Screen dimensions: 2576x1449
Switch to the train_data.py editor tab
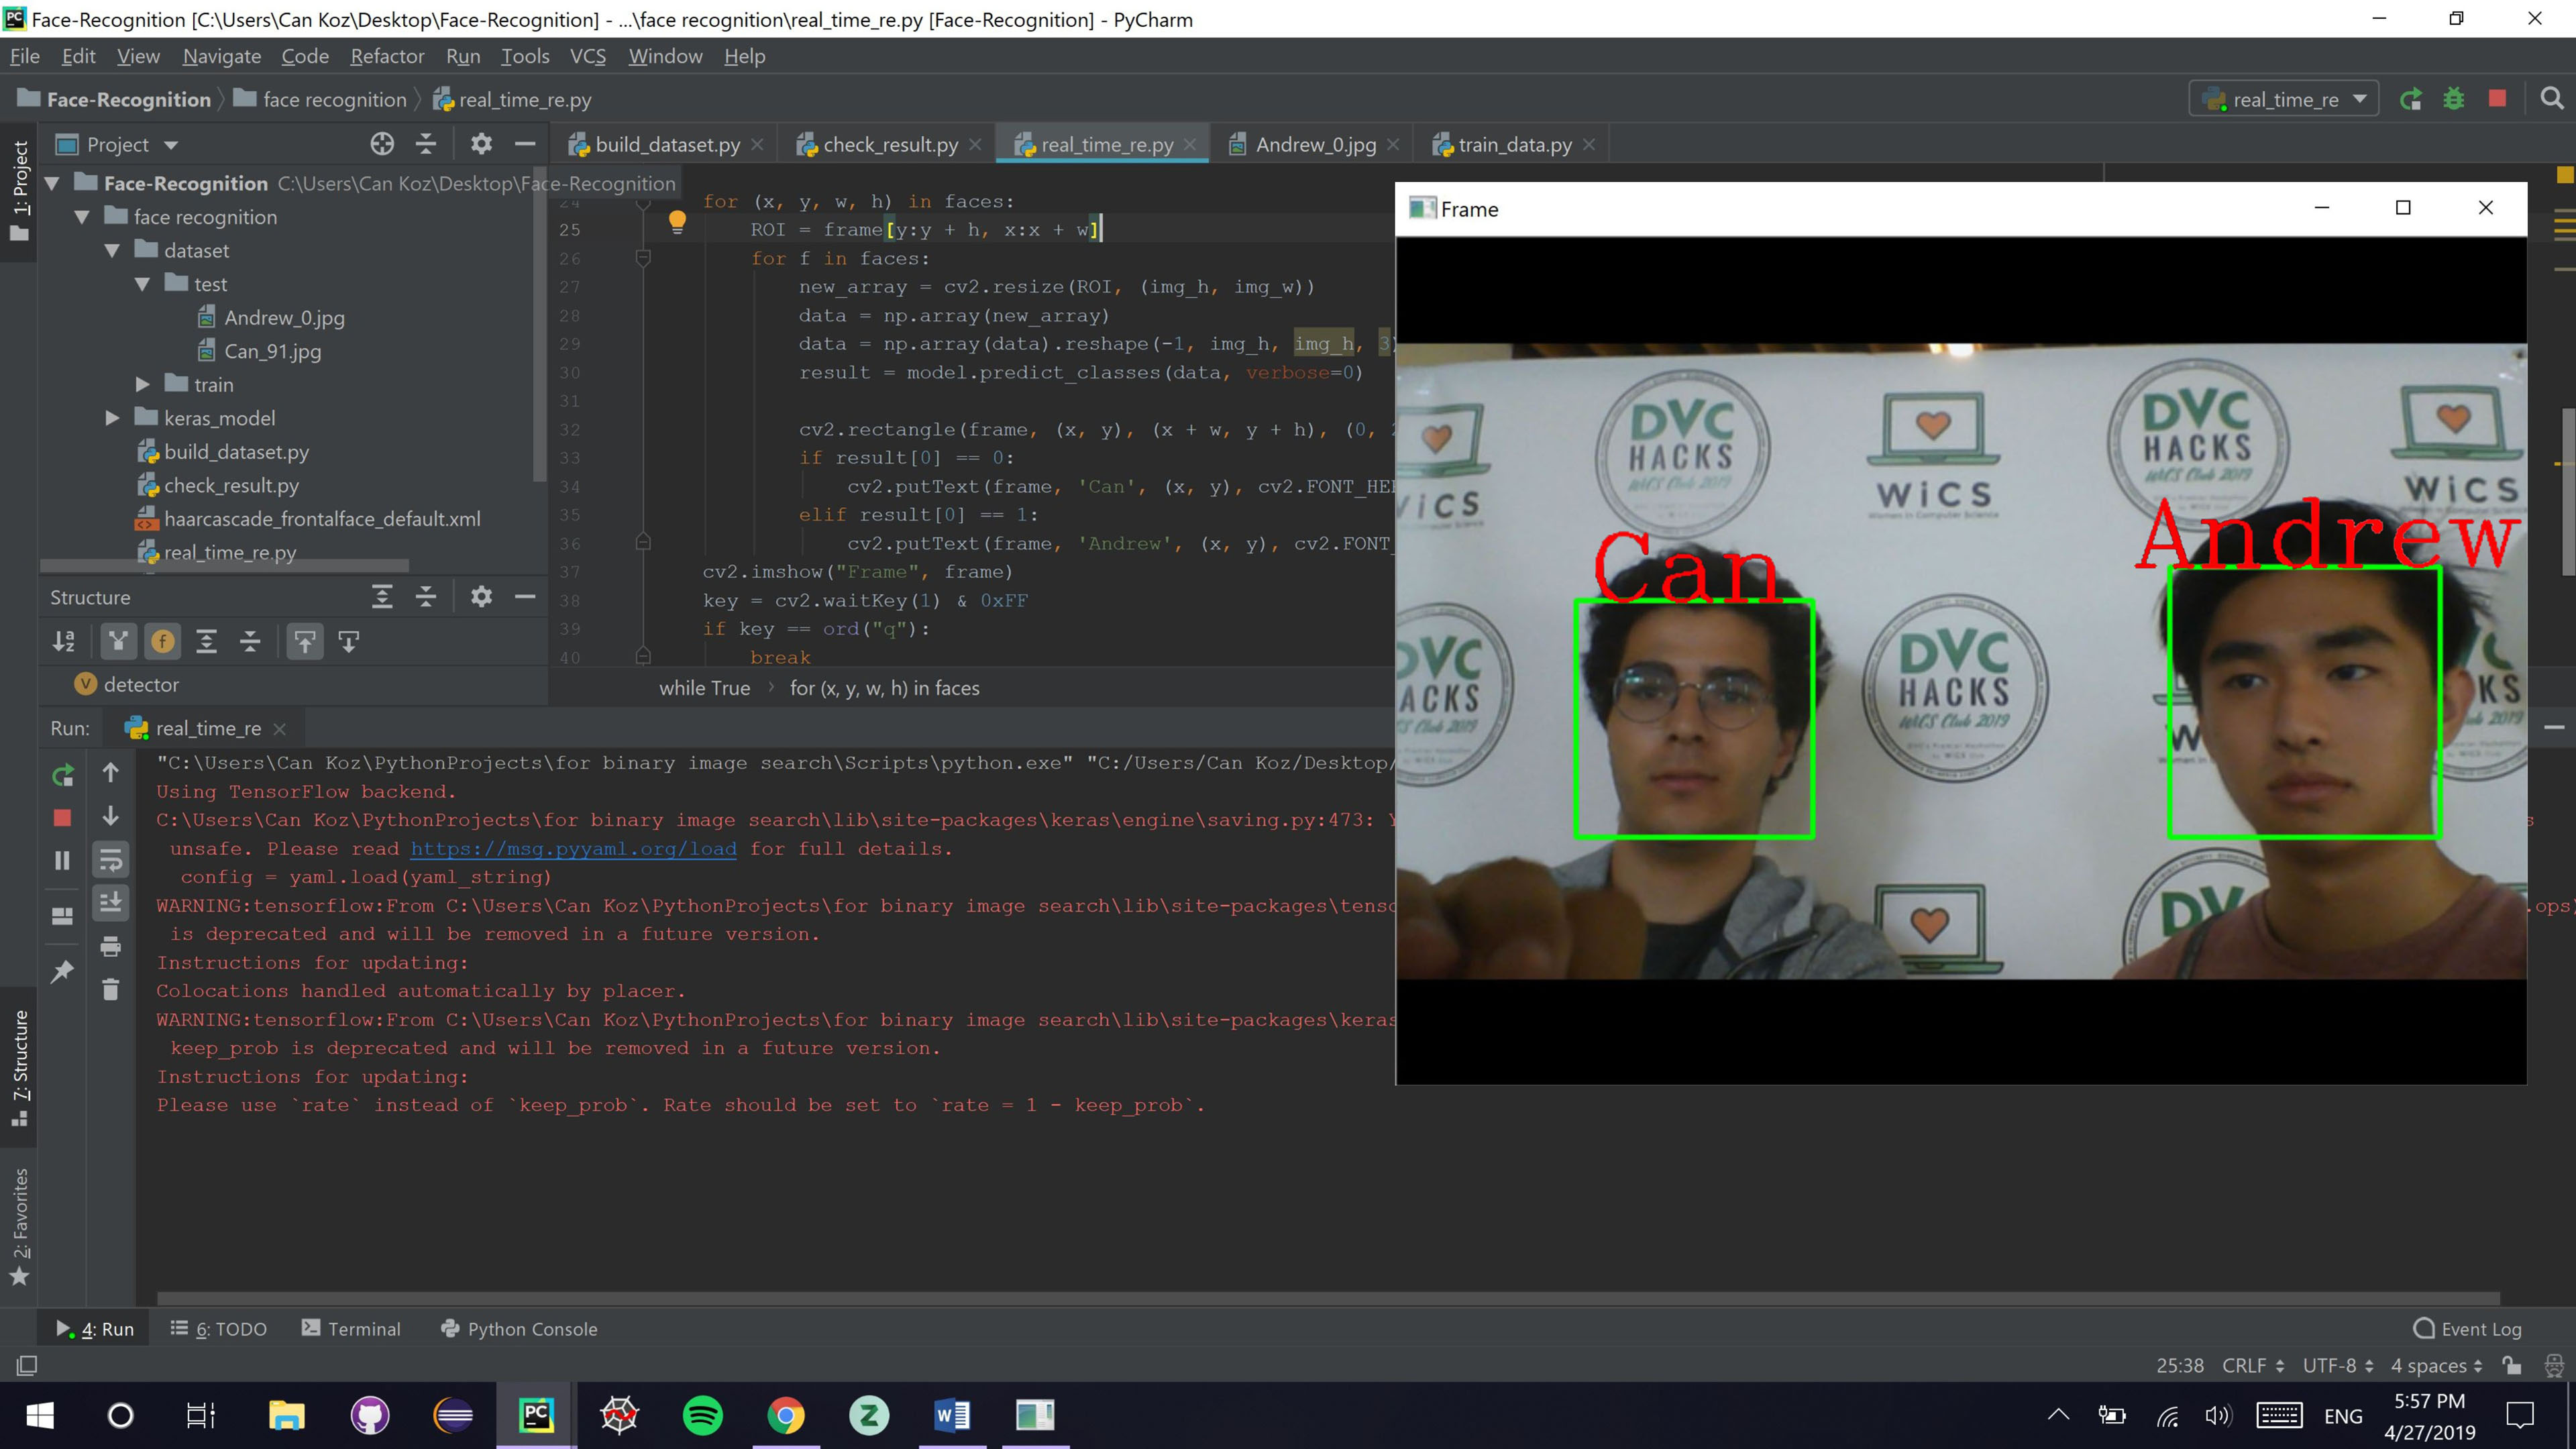(1513, 145)
